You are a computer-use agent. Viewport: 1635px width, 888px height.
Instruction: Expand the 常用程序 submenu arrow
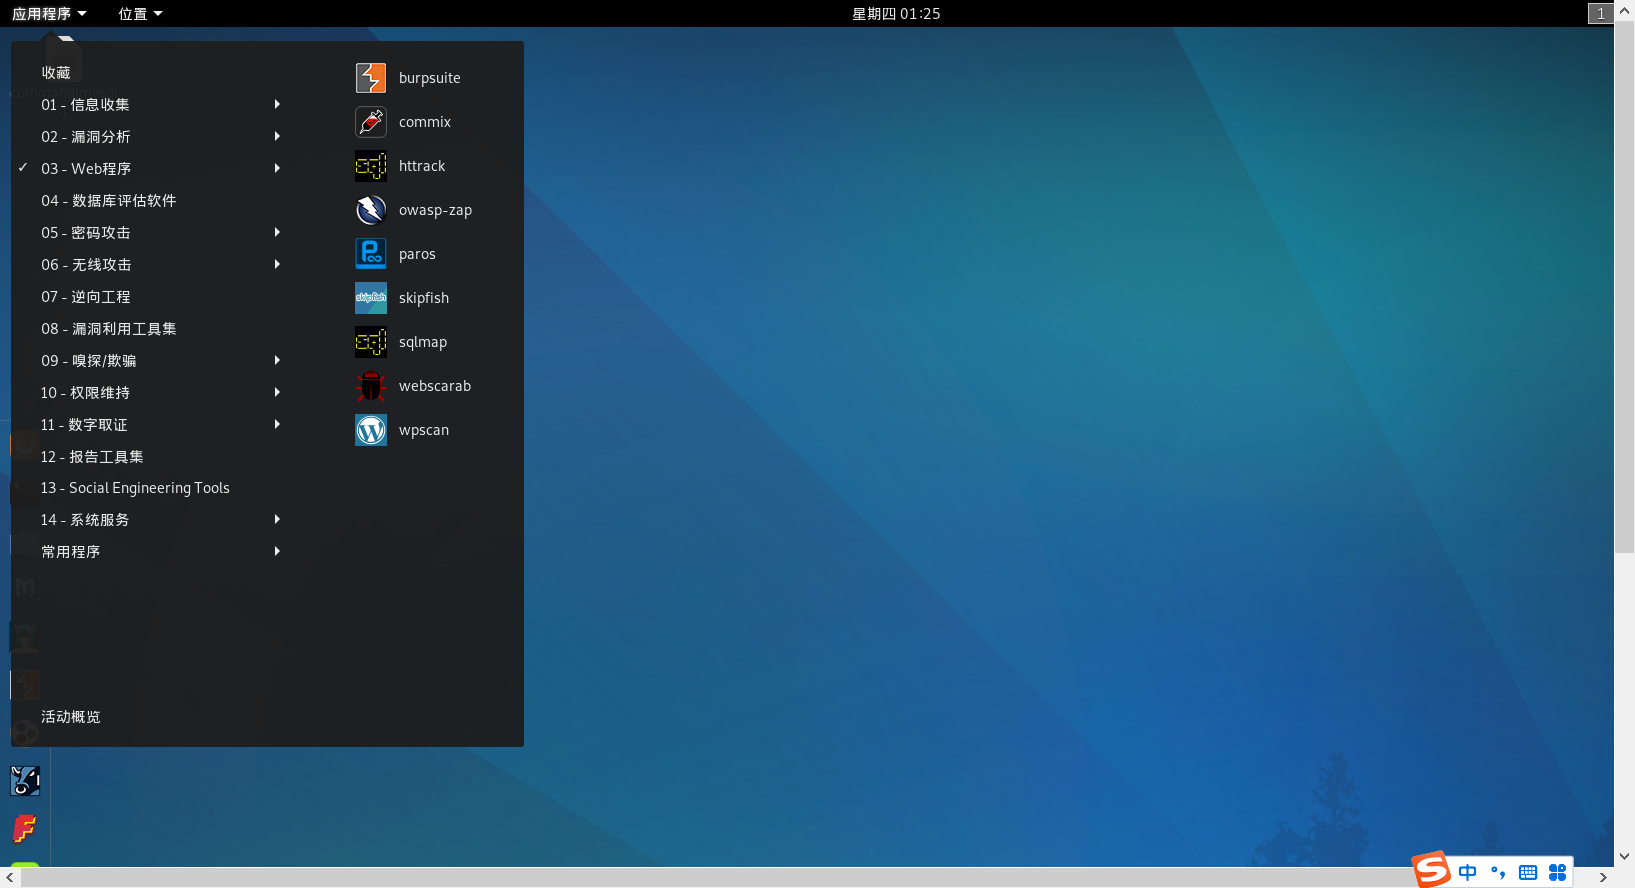(277, 551)
